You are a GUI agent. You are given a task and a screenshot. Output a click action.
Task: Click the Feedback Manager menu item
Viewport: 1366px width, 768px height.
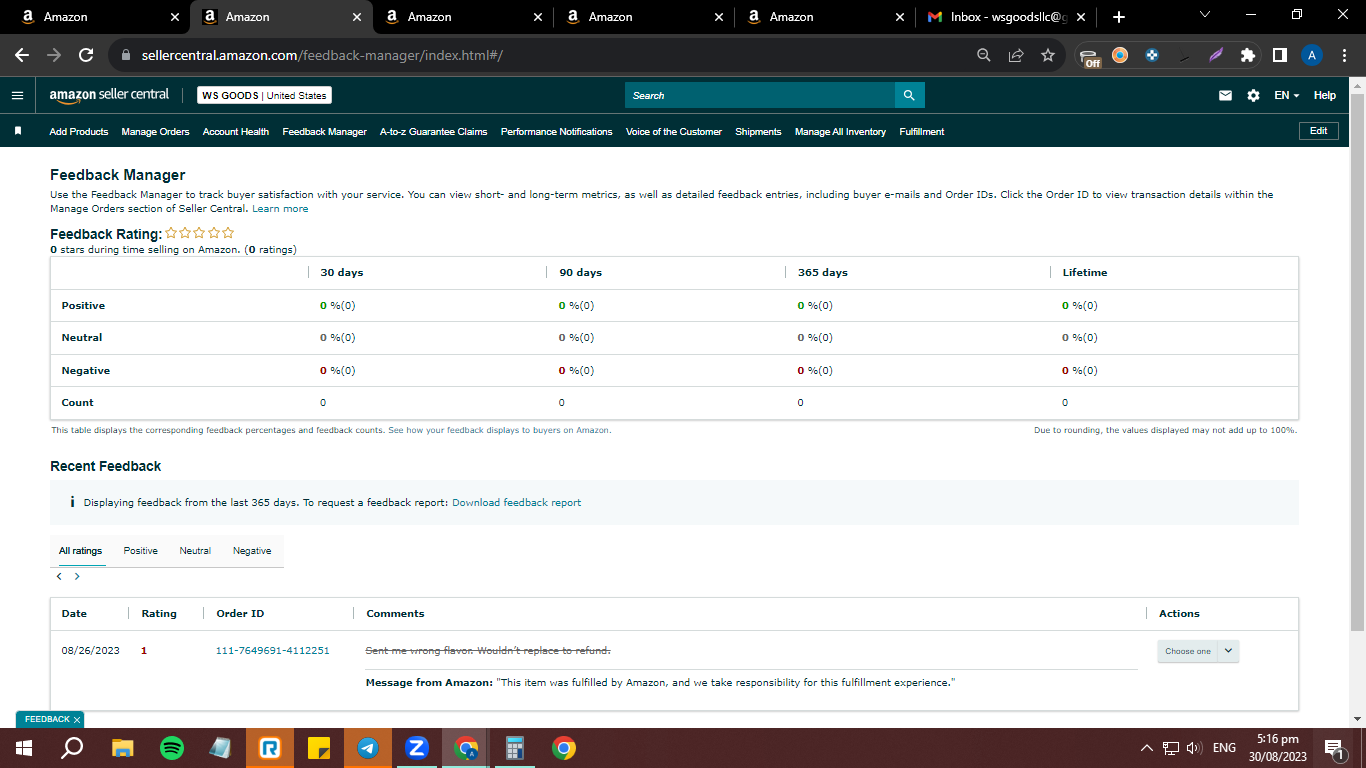(324, 132)
